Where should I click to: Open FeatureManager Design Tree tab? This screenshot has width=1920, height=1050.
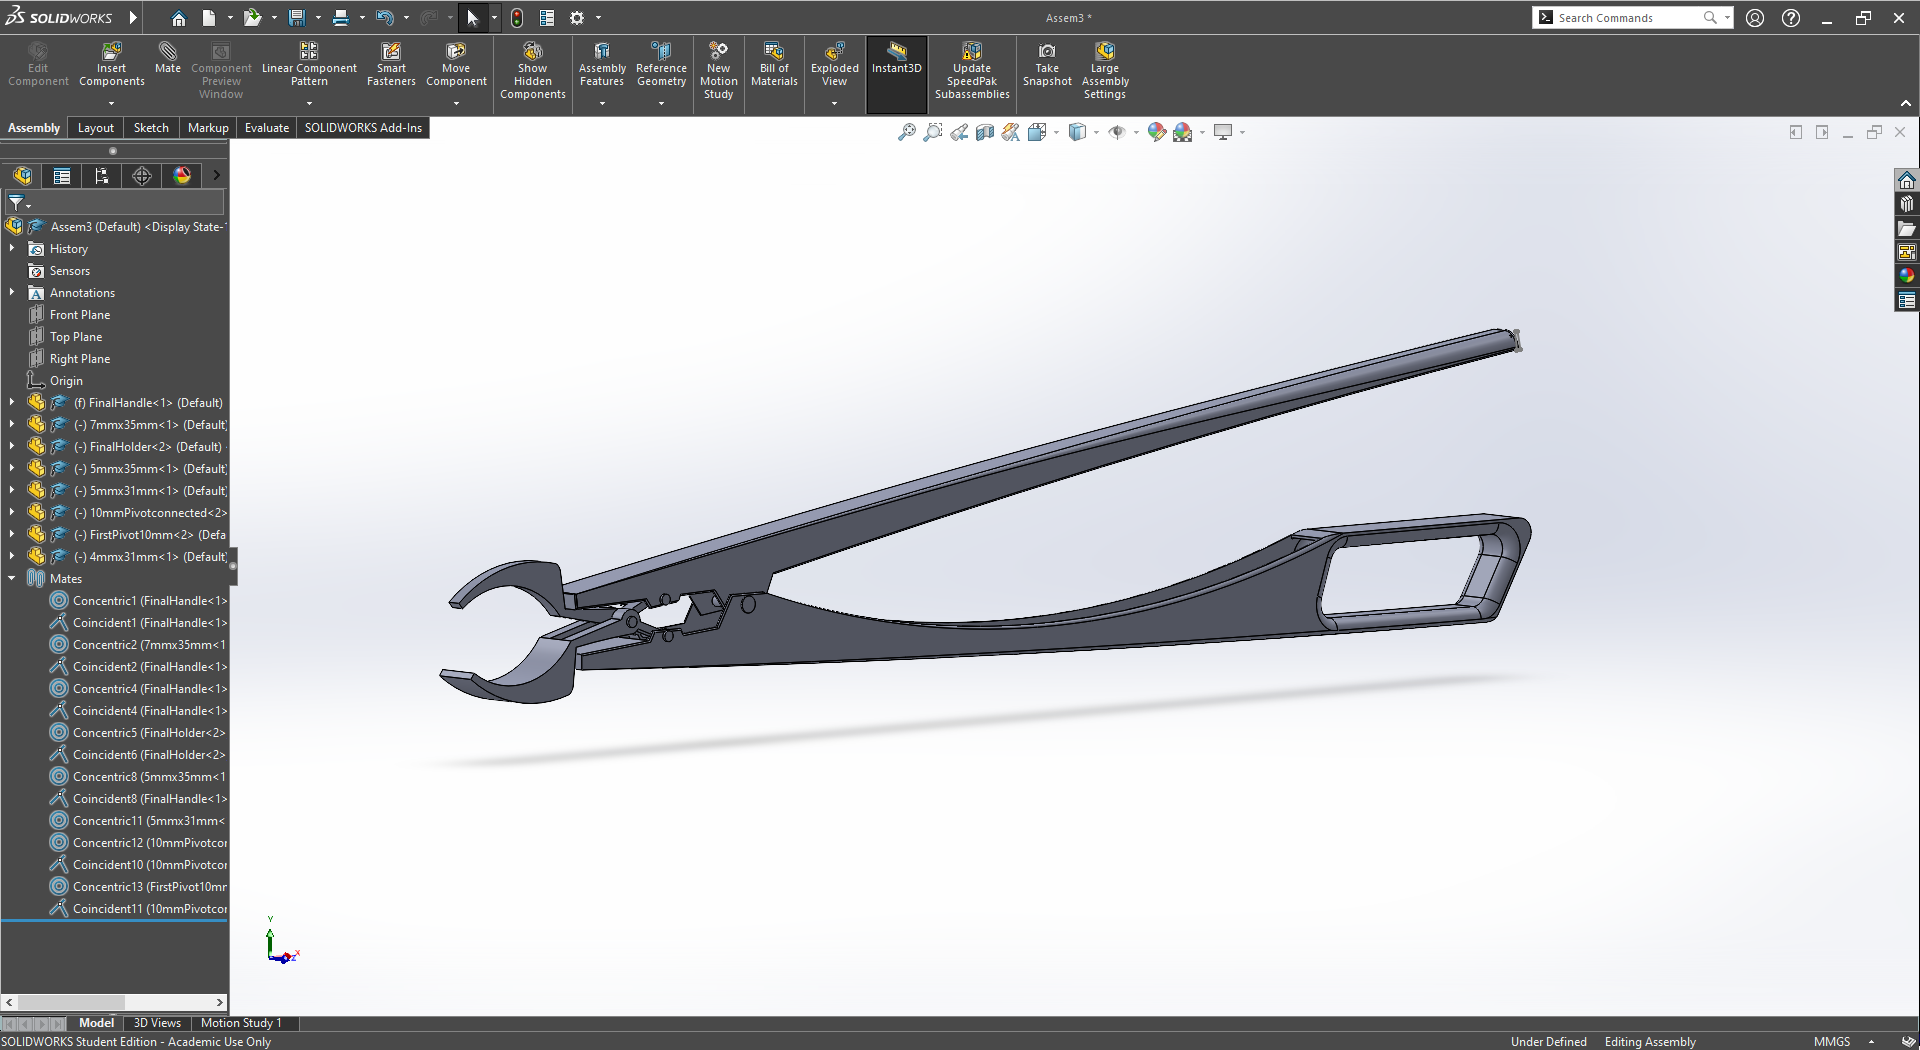point(22,176)
